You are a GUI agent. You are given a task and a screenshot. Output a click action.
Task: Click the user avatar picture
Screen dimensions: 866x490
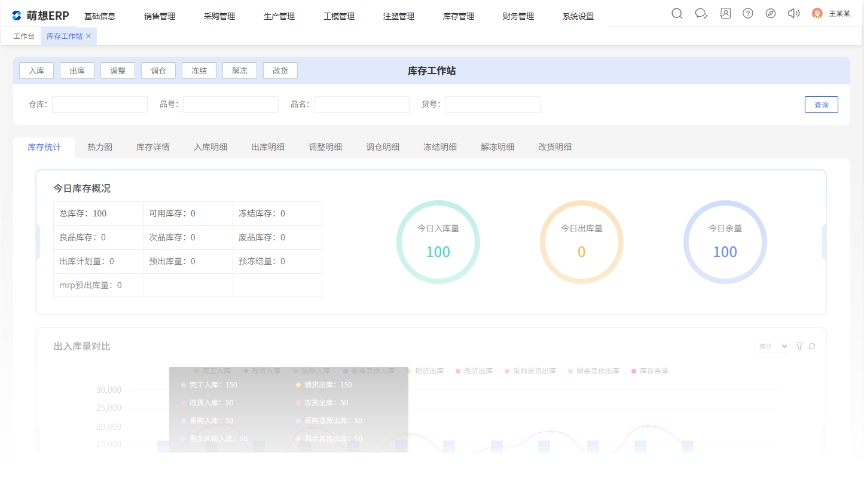pyautogui.click(x=817, y=14)
